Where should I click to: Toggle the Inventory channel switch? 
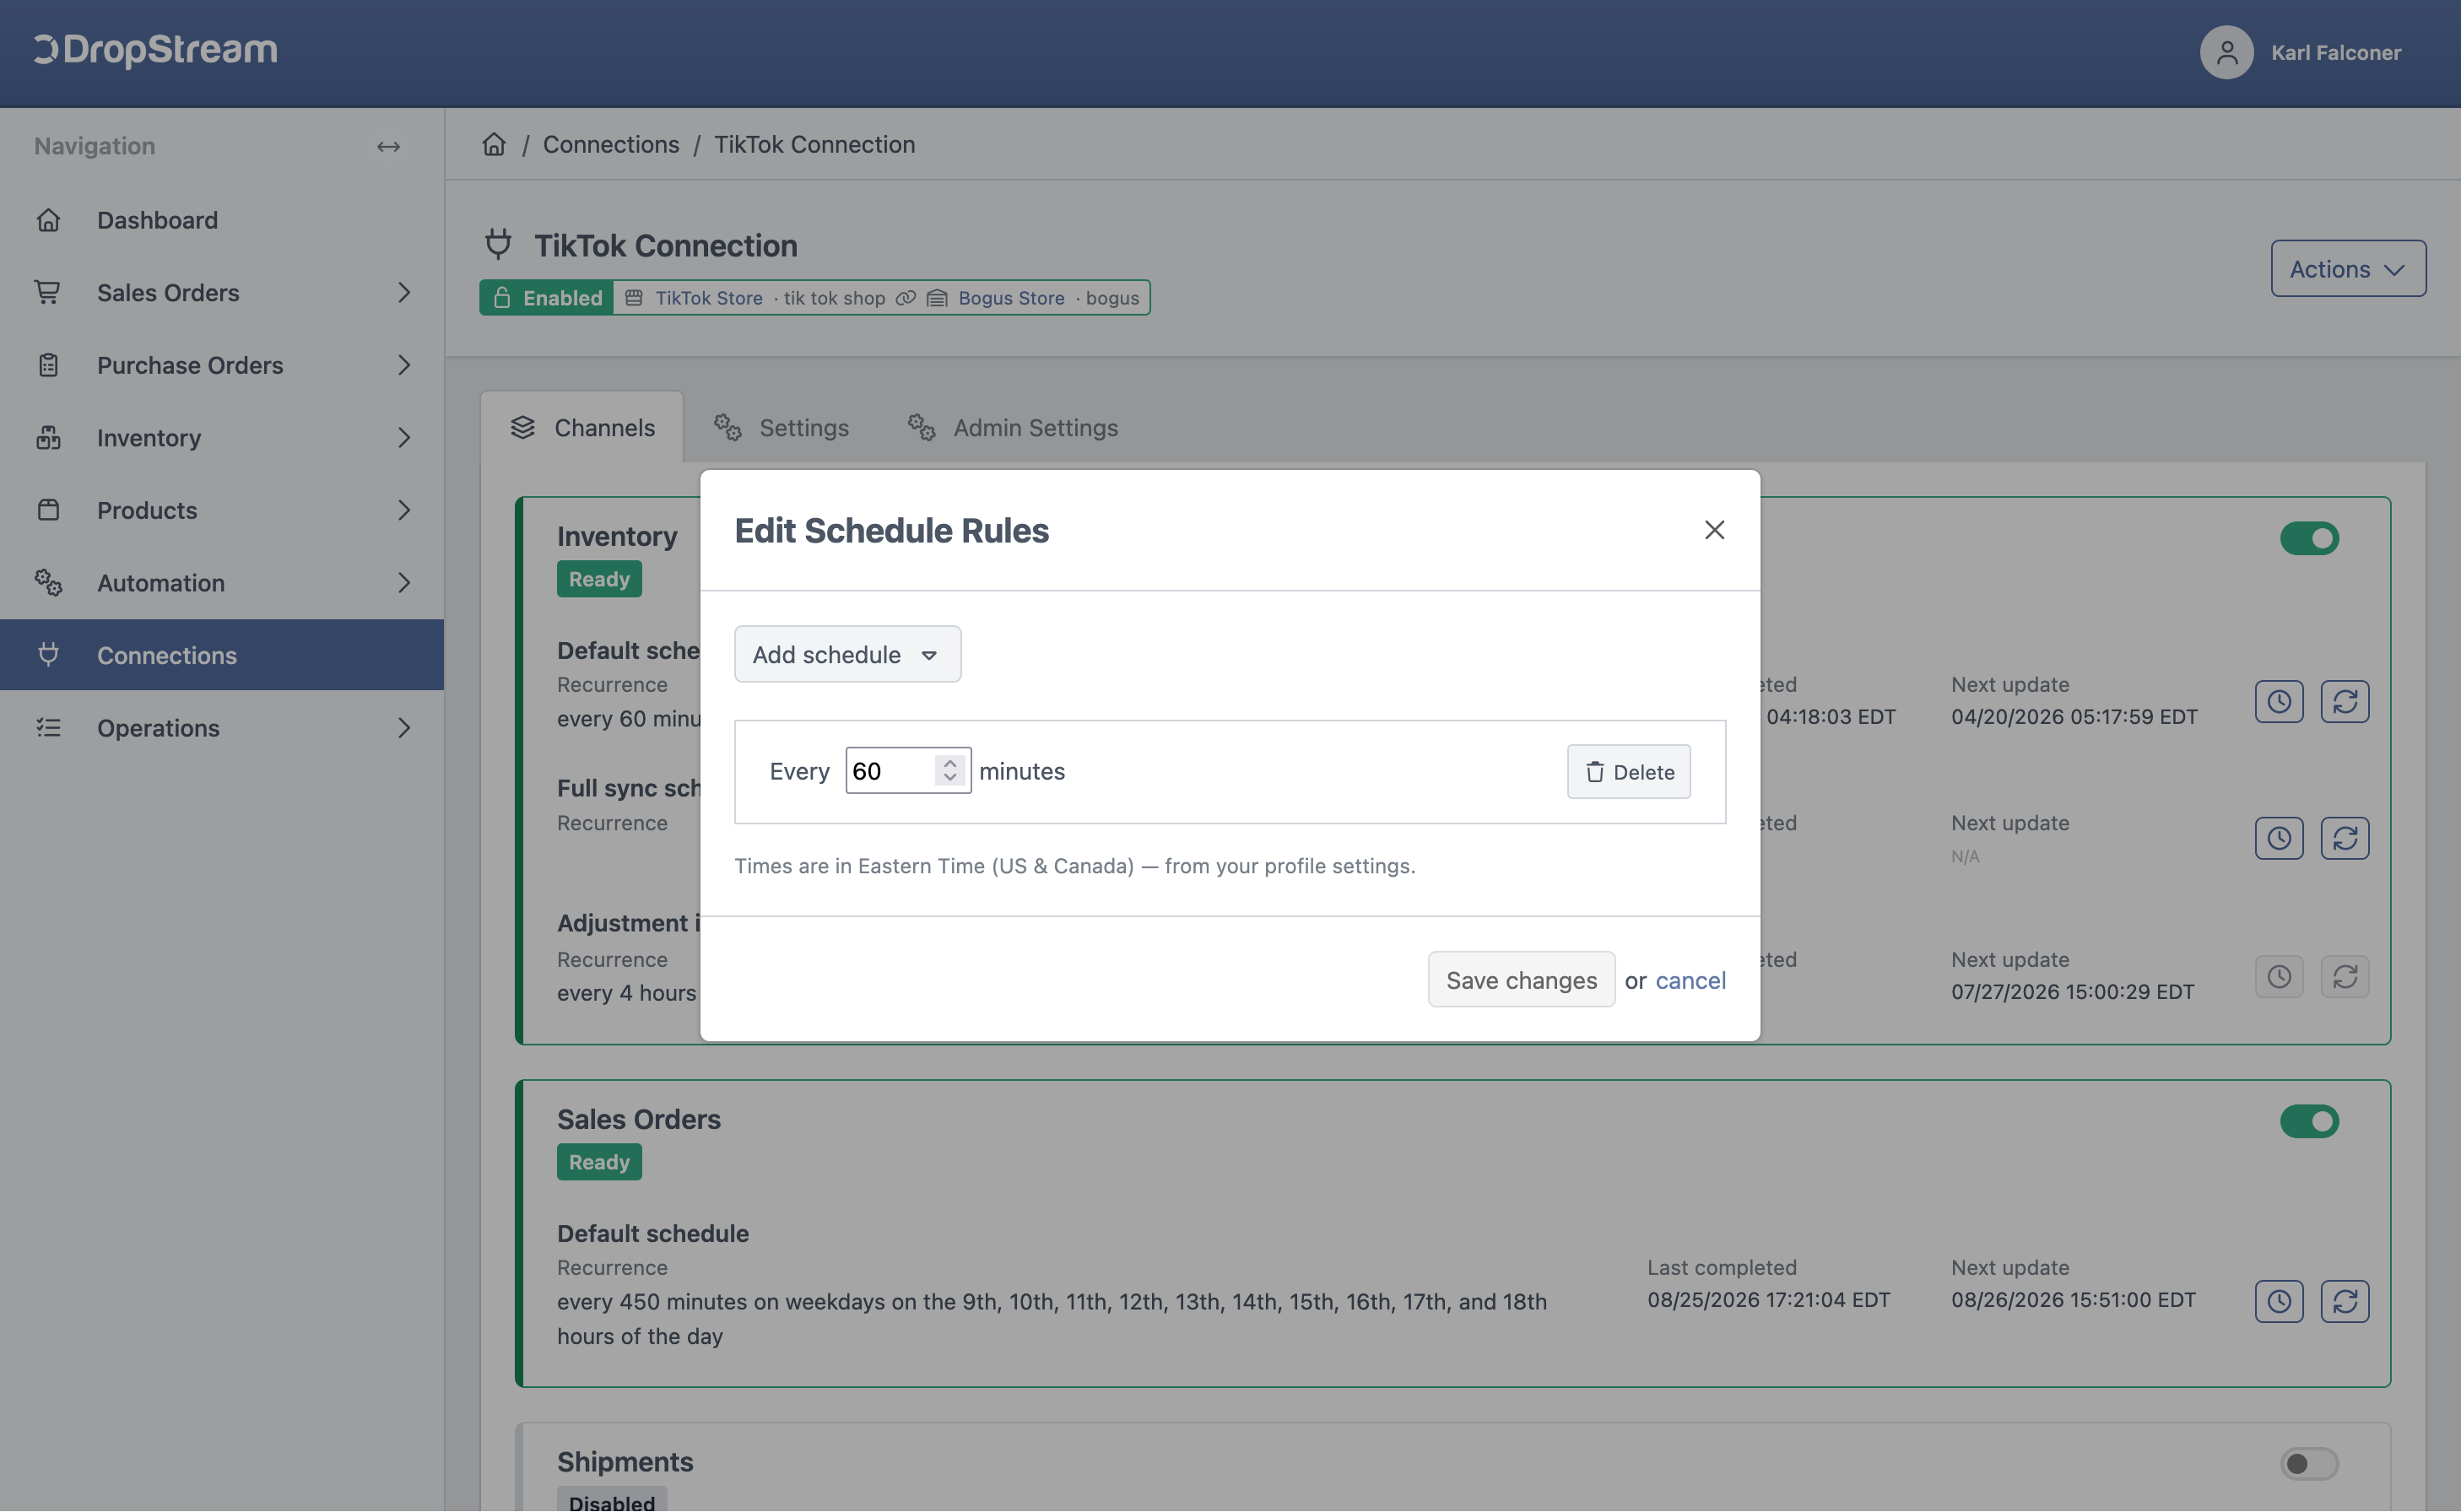tap(2309, 538)
